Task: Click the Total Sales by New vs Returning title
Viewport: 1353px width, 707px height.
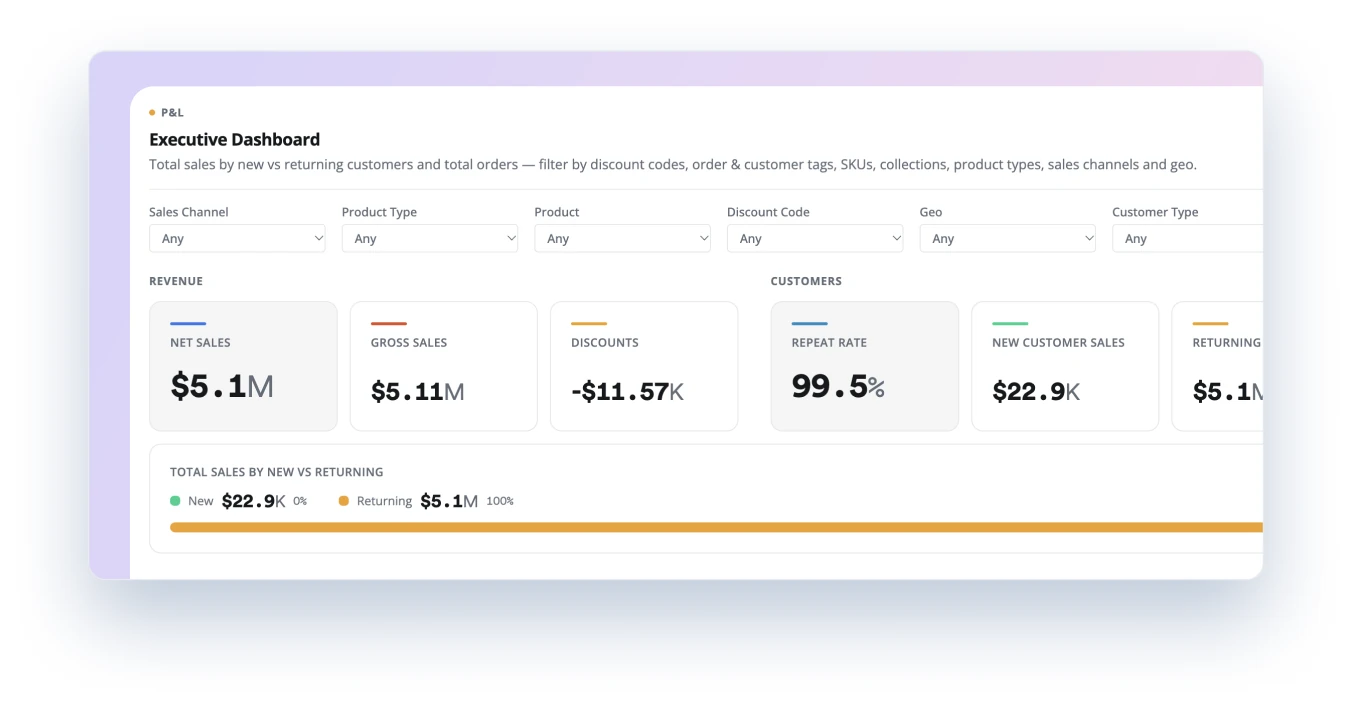Action: click(277, 472)
